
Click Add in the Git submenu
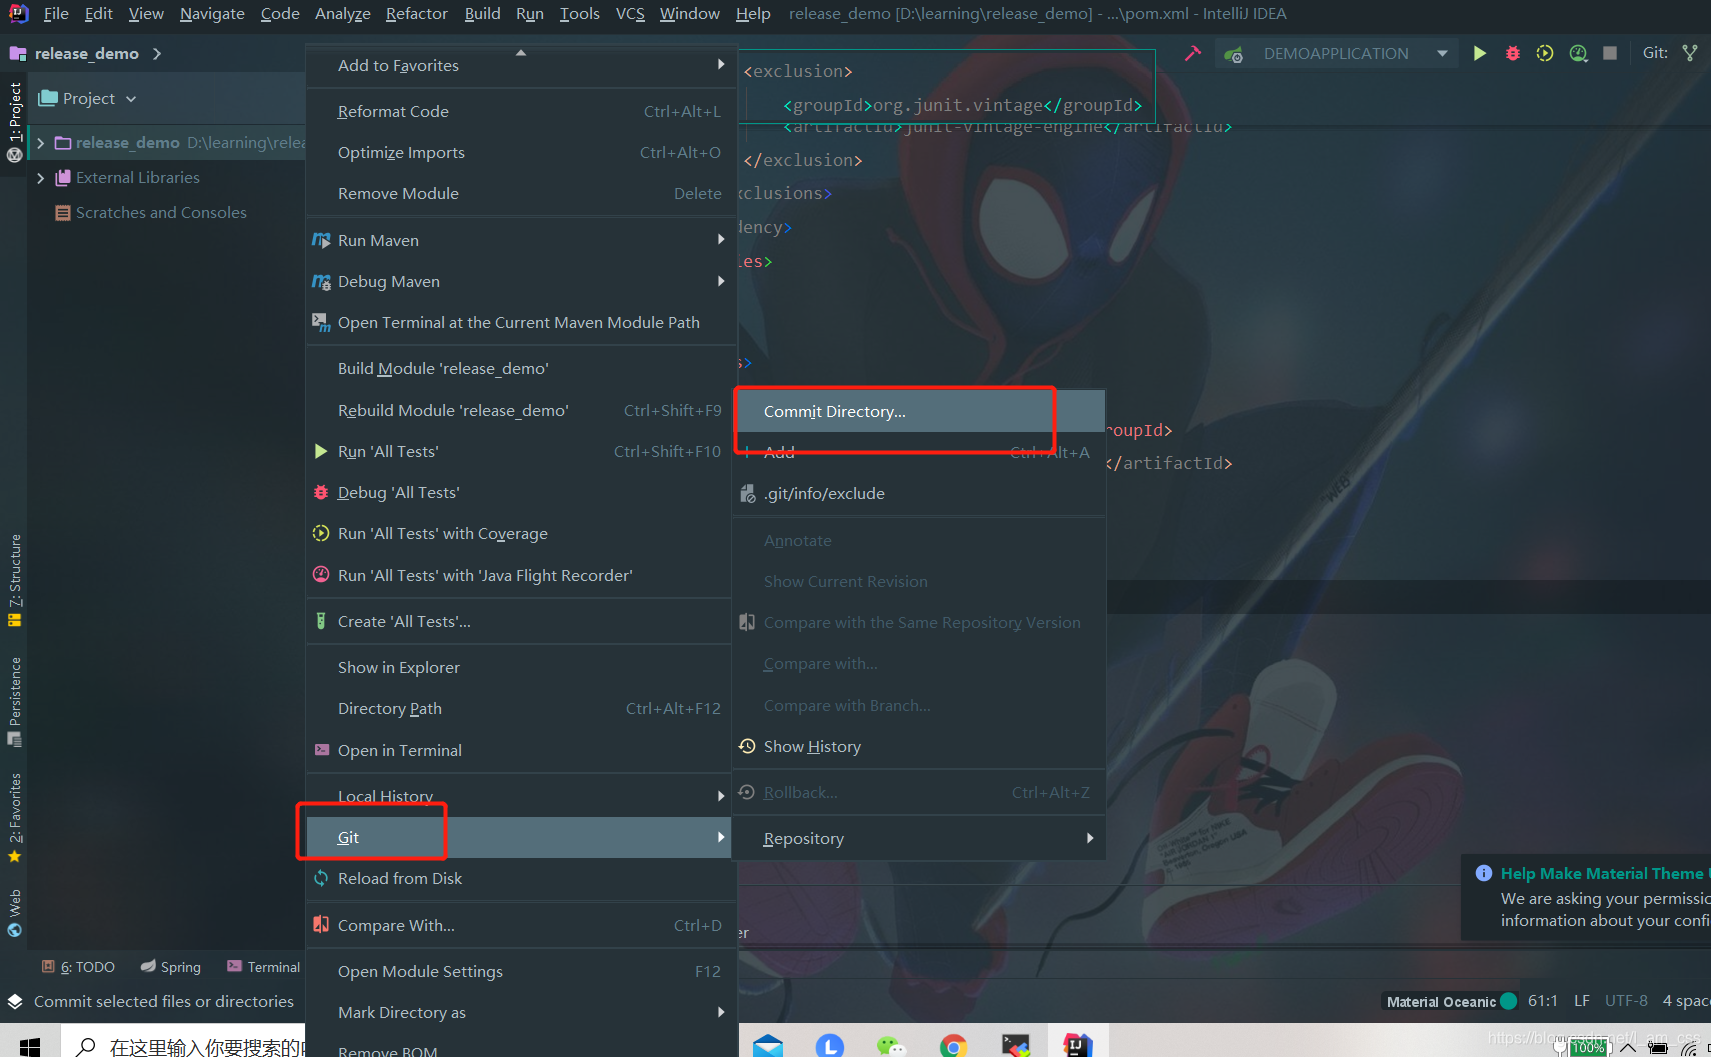[x=920, y=453]
